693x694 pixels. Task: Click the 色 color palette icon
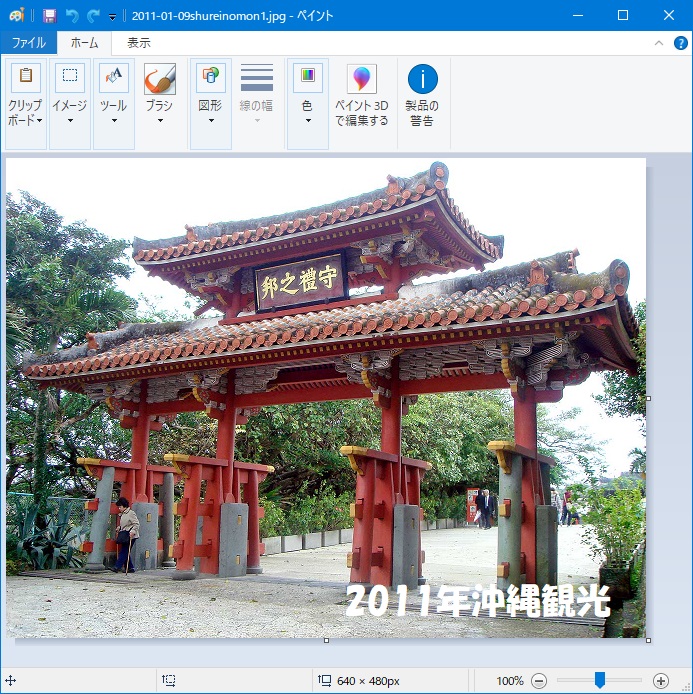(x=308, y=77)
